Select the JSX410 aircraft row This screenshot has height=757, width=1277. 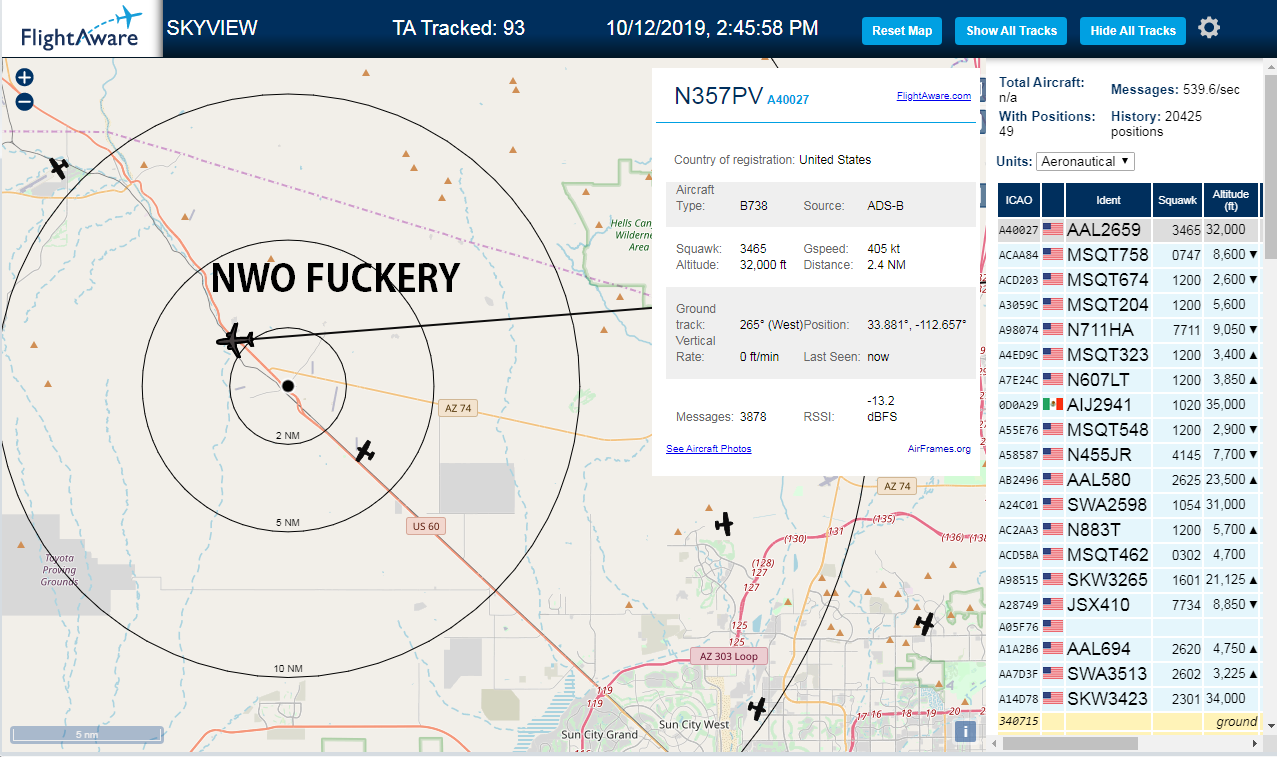pyautogui.click(x=1128, y=605)
